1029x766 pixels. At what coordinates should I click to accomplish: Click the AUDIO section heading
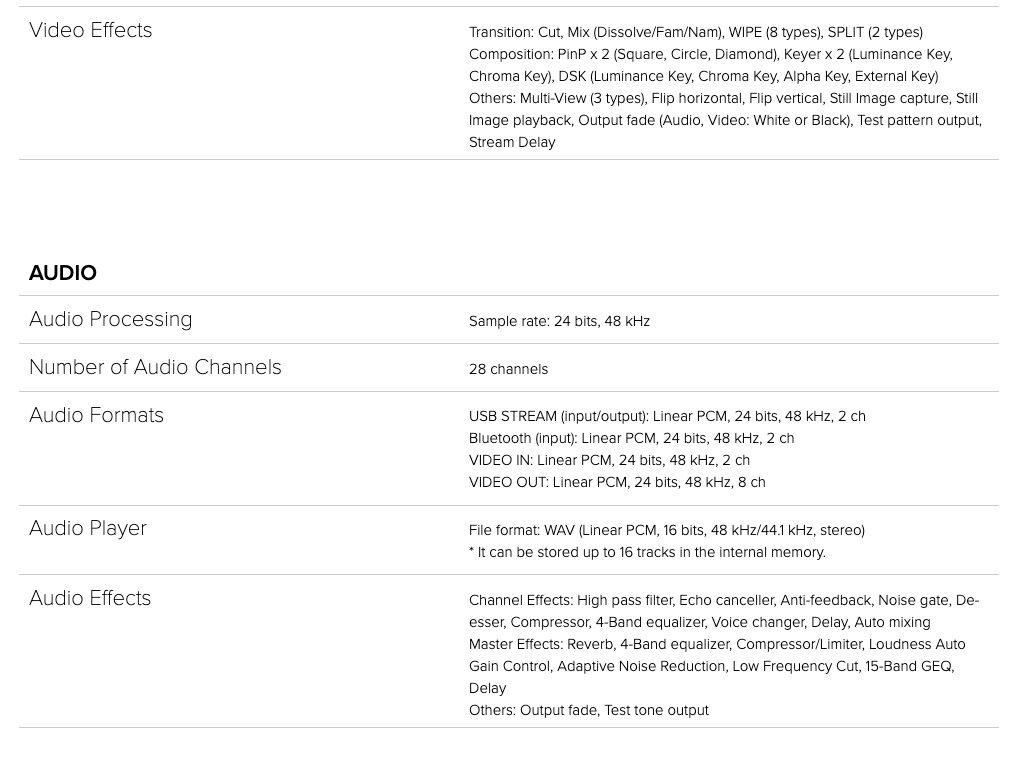point(63,272)
